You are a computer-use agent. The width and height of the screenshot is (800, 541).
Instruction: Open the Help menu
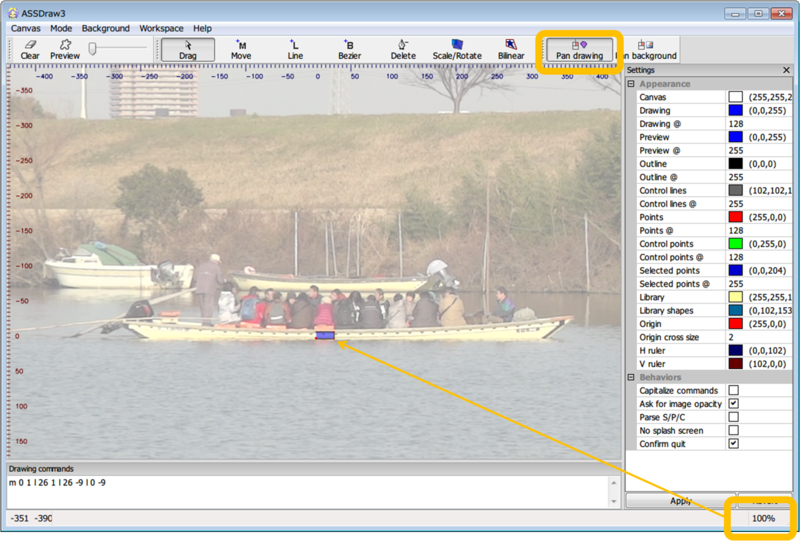(x=202, y=29)
